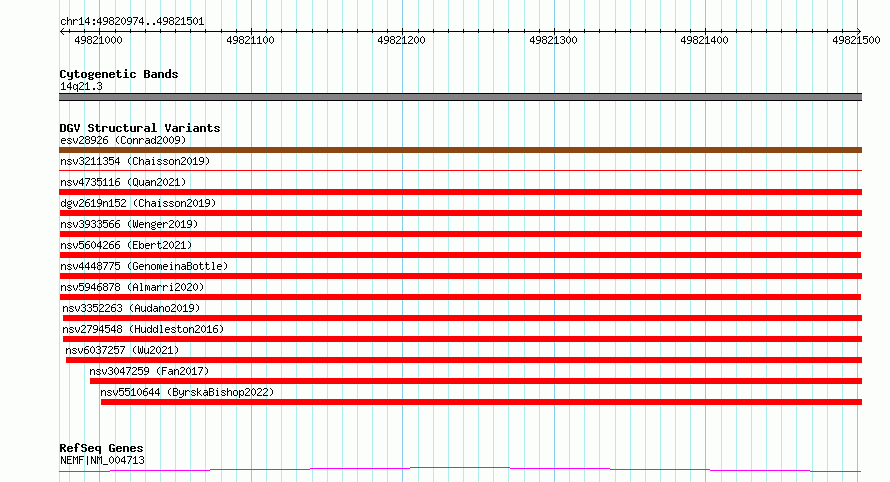The width and height of the screenshot is (890, 482).
Task: Select the 14q21.3 band label
Action: click(x=81, y=86)
